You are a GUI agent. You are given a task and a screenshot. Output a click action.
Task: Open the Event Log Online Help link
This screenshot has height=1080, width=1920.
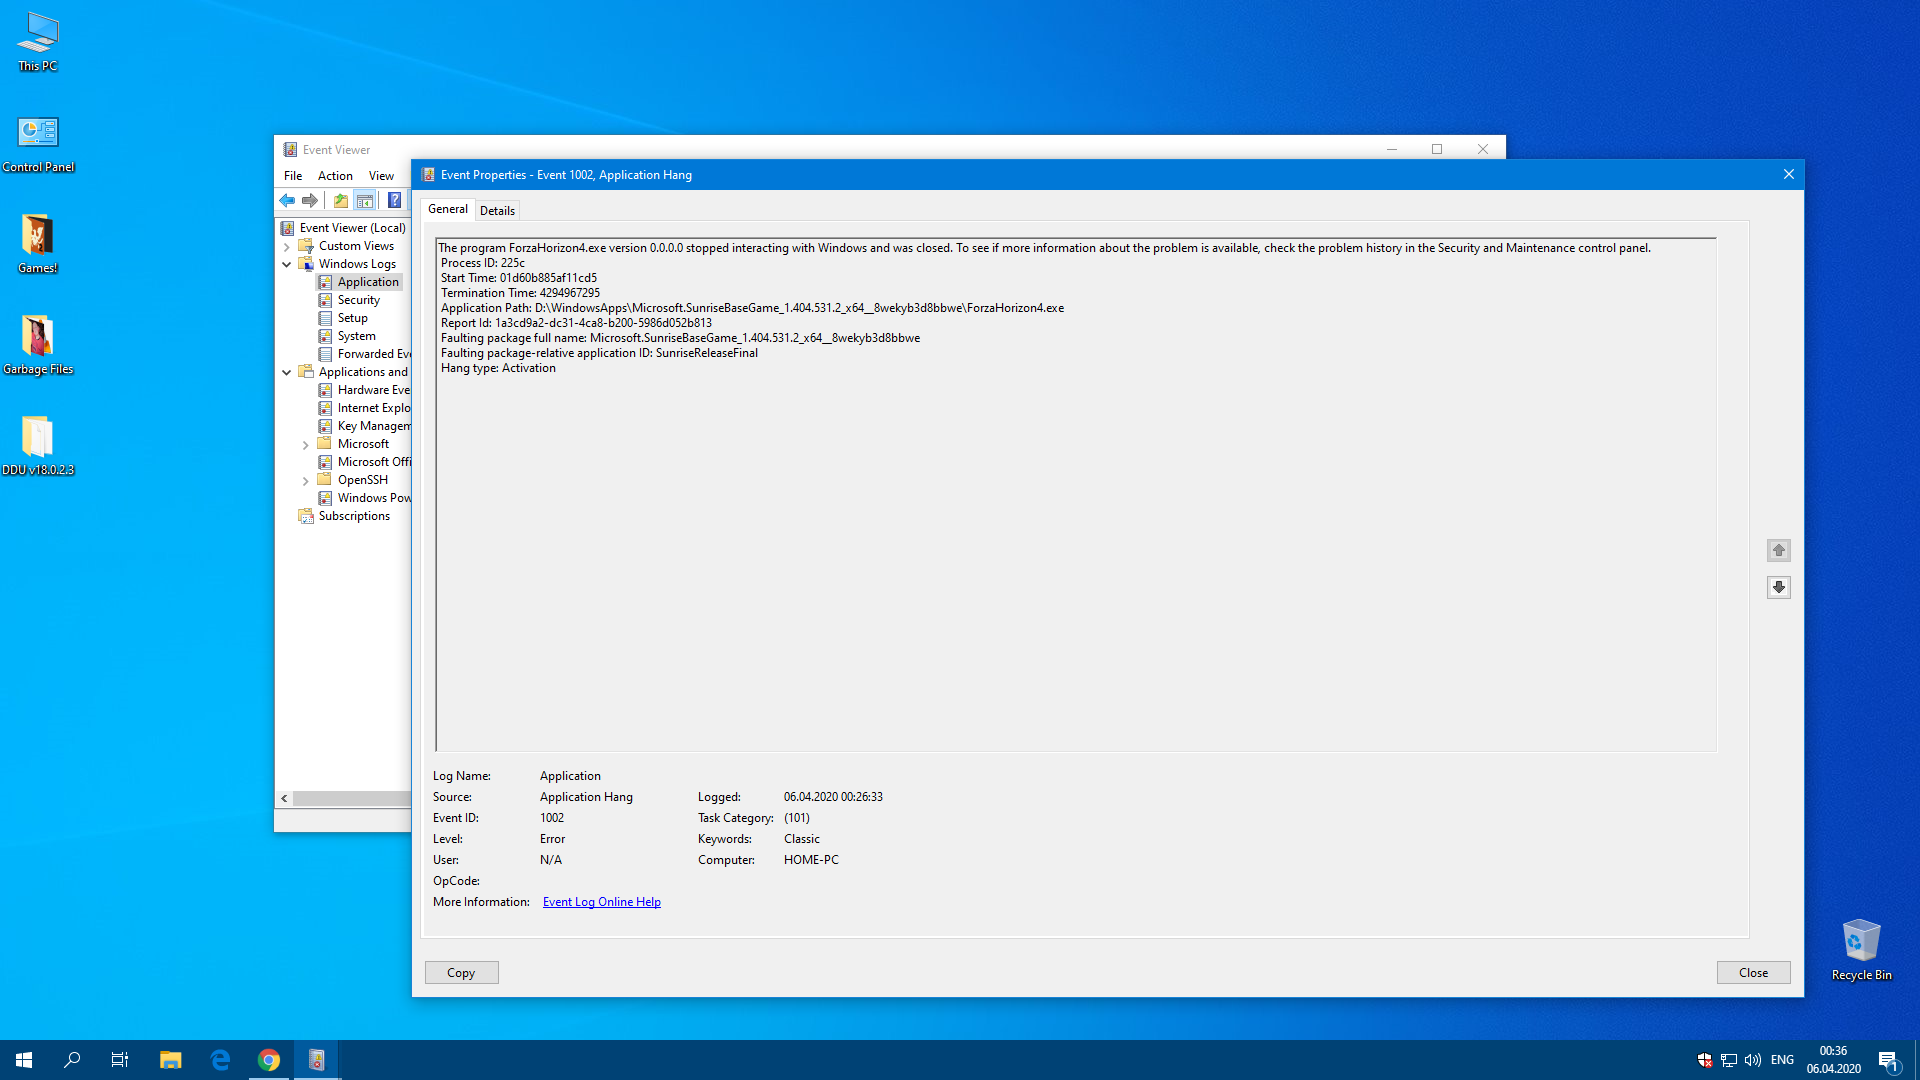coord(601,902)
